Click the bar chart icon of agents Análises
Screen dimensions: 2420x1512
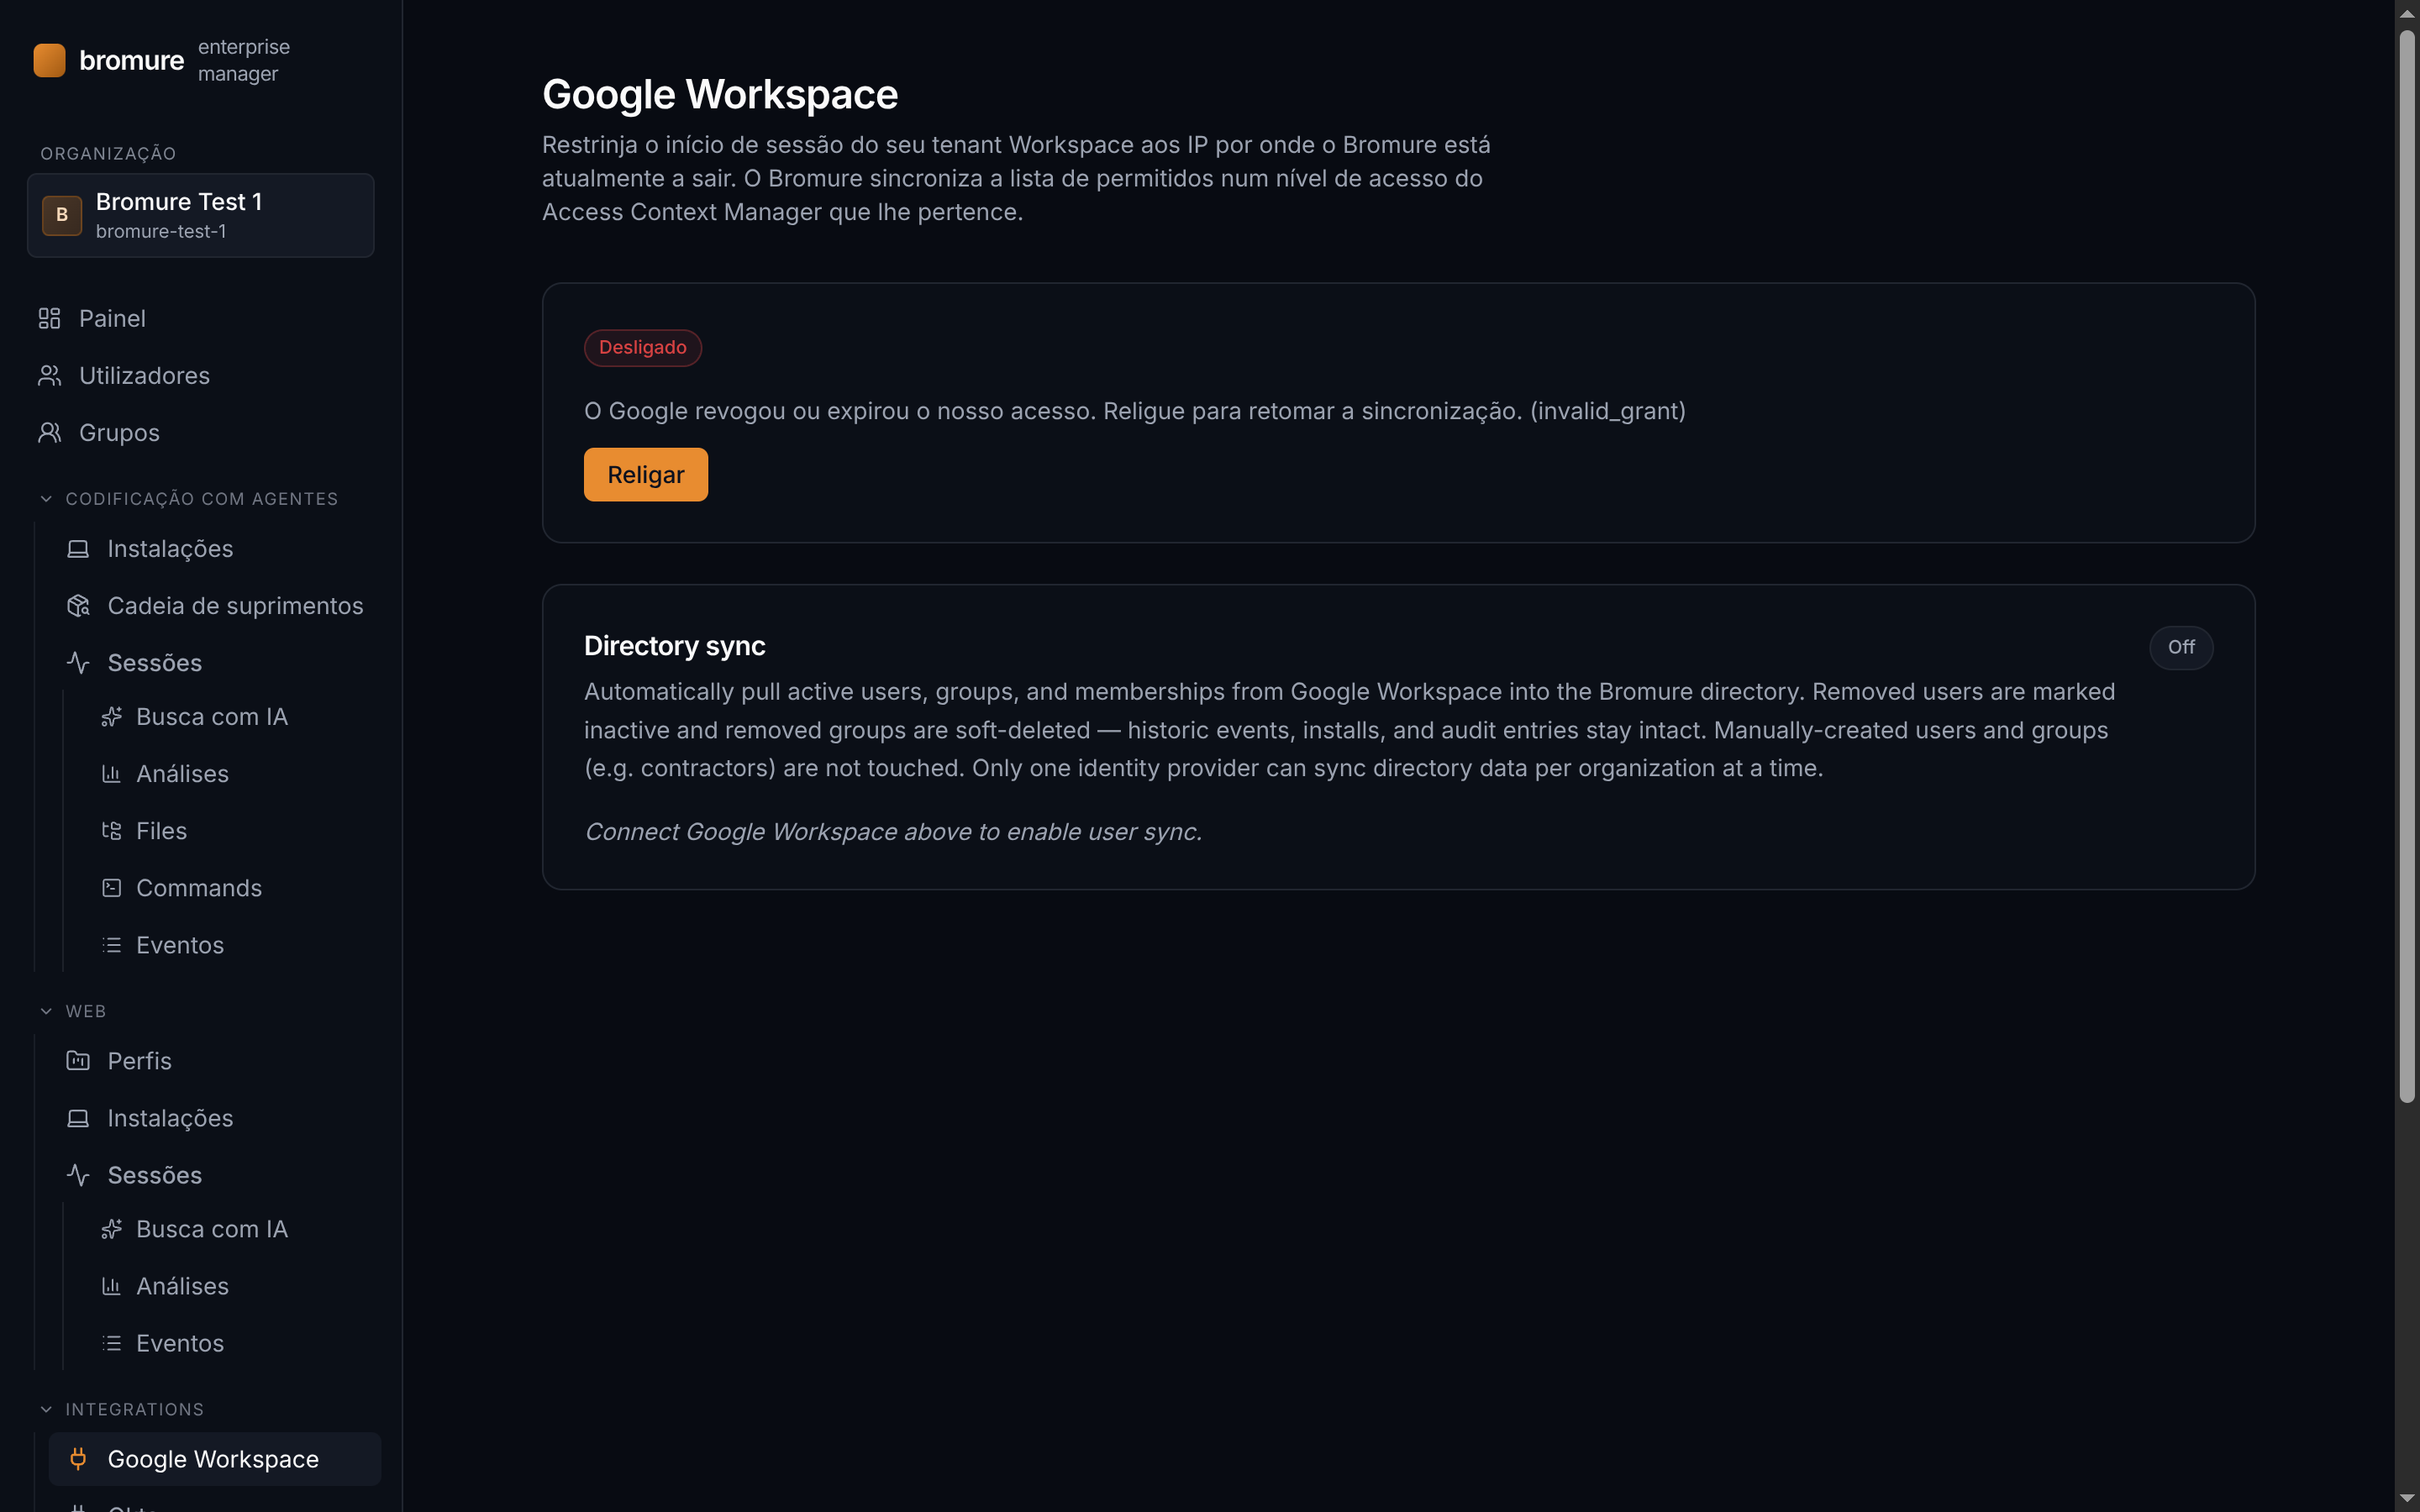pyautogui.click(x=111, y=773)
